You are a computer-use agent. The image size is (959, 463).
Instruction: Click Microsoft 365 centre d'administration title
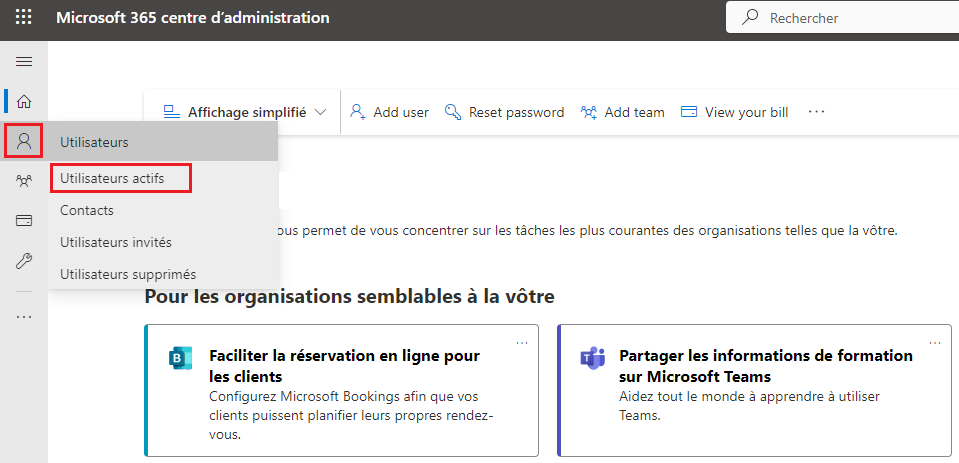click(193, 18)
